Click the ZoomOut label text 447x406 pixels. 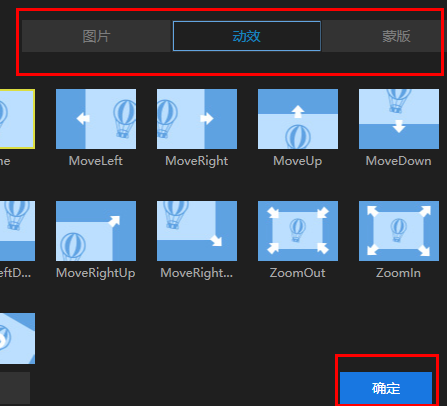point(297,273)
